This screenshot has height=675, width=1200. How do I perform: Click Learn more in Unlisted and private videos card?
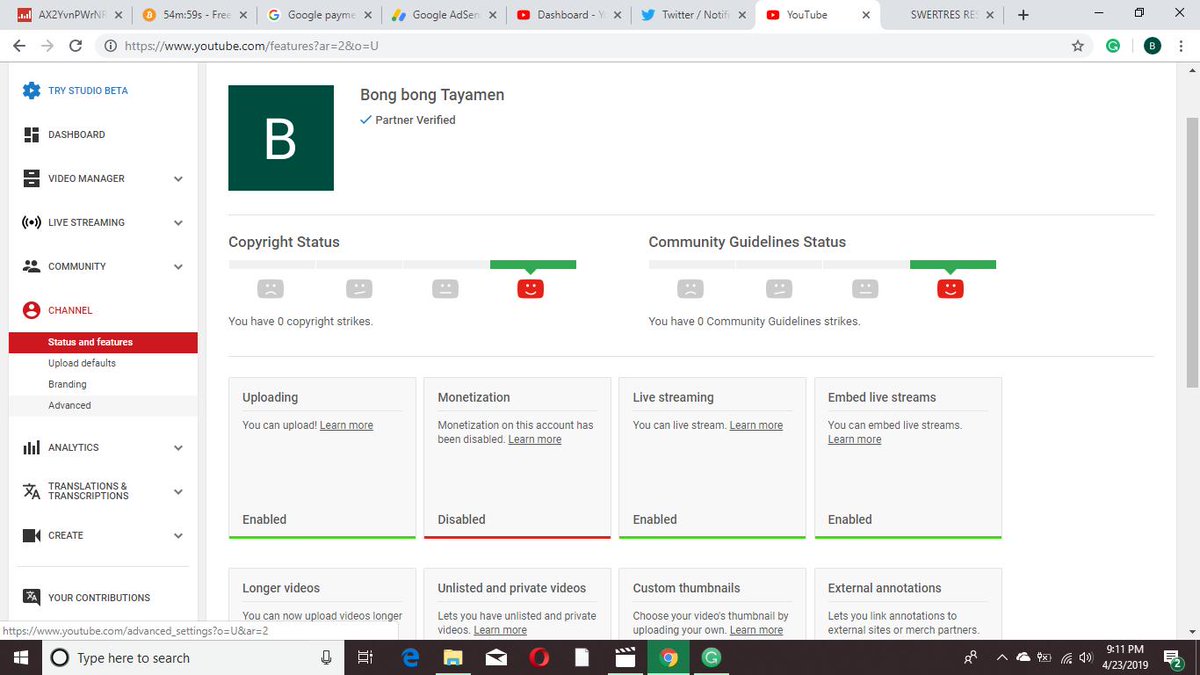(x=500, y=630)
